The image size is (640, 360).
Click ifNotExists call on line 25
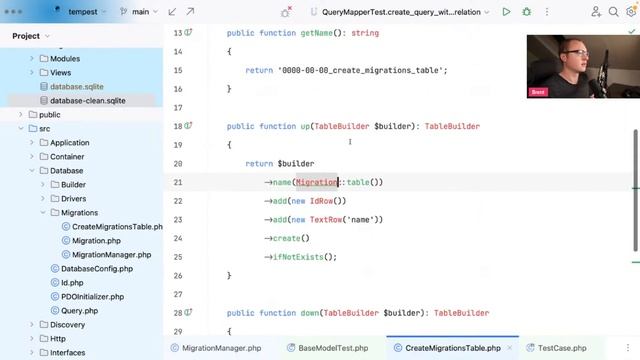click(x=298, y=257)
